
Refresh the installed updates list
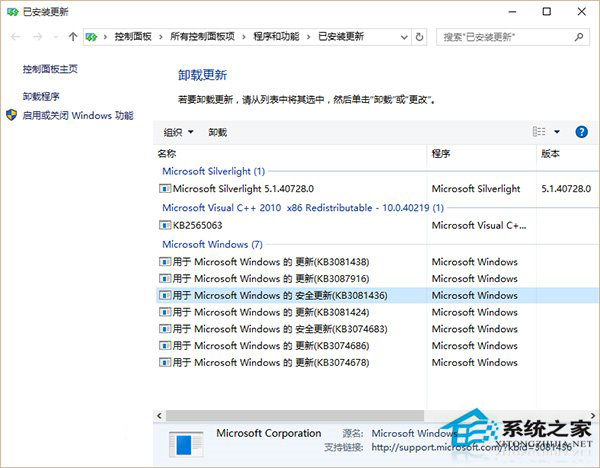tap(419, 37)
